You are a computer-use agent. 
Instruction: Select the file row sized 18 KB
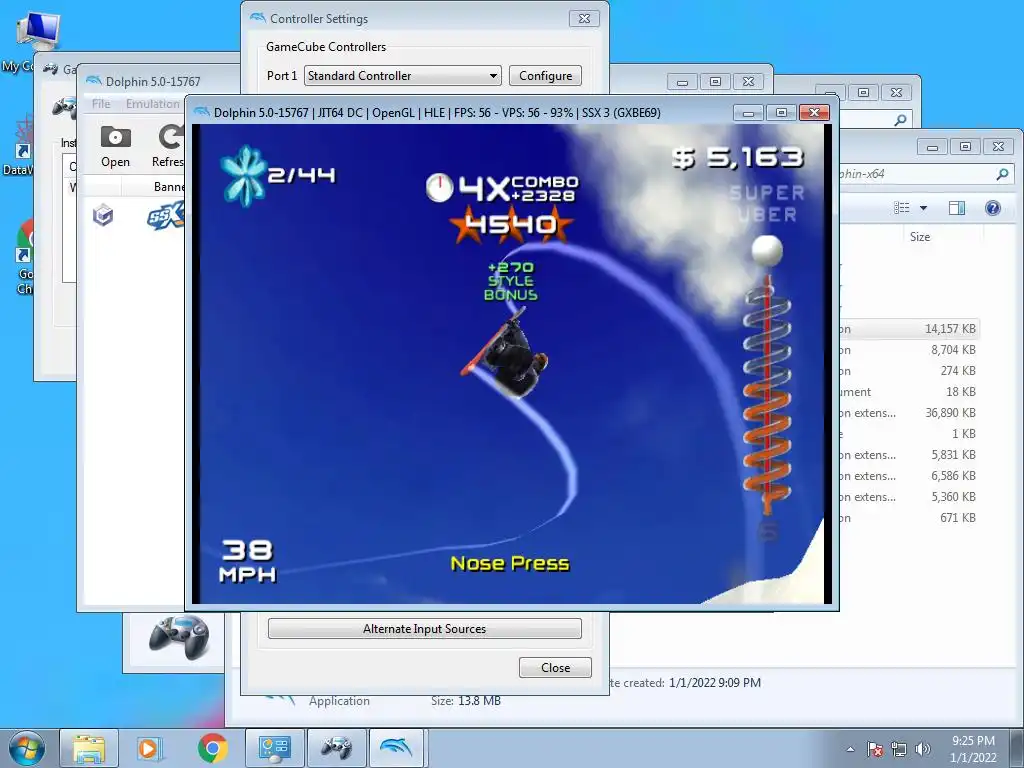coord(909,392)
